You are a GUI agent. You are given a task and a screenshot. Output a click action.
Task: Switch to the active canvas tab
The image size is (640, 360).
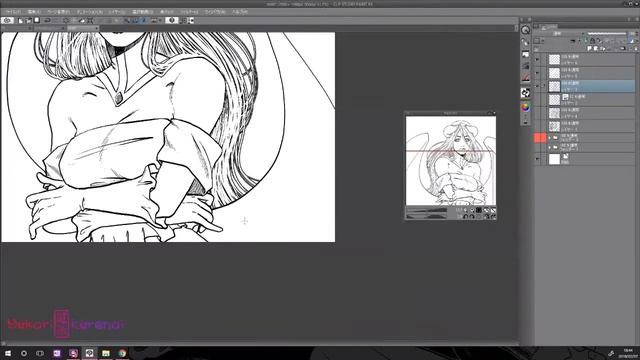[x=83, y=28]
